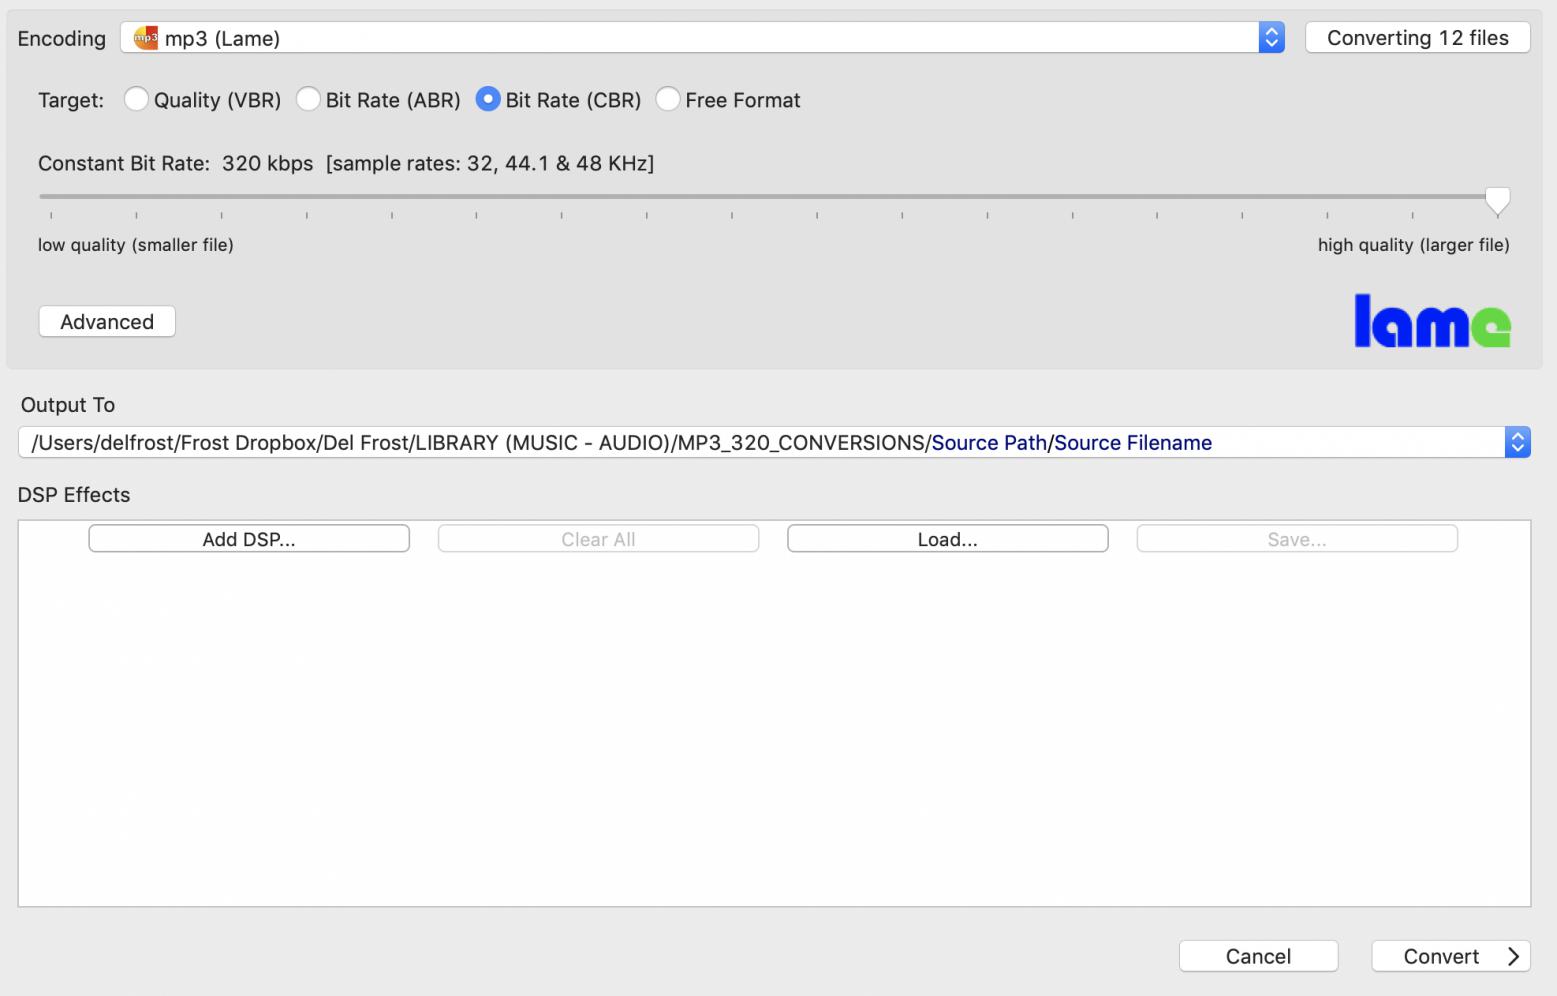
Task: Click the arrow on the Convert button
Action: coord(1513,957)
